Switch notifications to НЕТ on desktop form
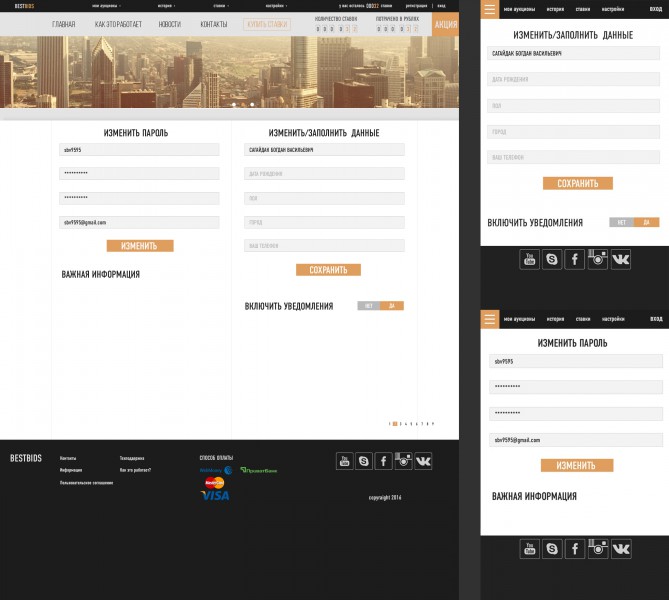669x600 pixels. tap(369, 306)
